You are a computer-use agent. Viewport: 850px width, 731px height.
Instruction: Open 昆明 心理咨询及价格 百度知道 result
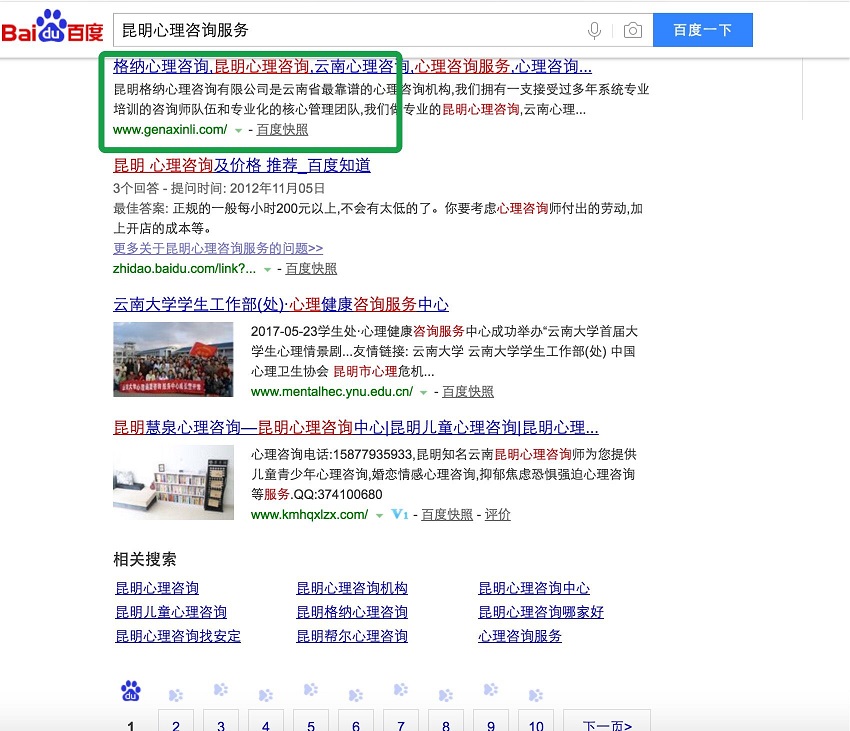[x=242, y=165]
